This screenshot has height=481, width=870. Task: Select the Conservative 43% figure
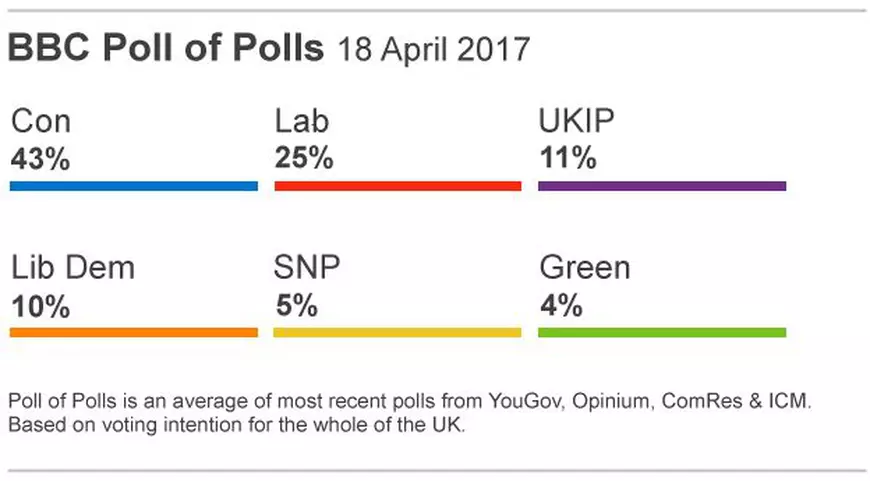coord(41,157)
